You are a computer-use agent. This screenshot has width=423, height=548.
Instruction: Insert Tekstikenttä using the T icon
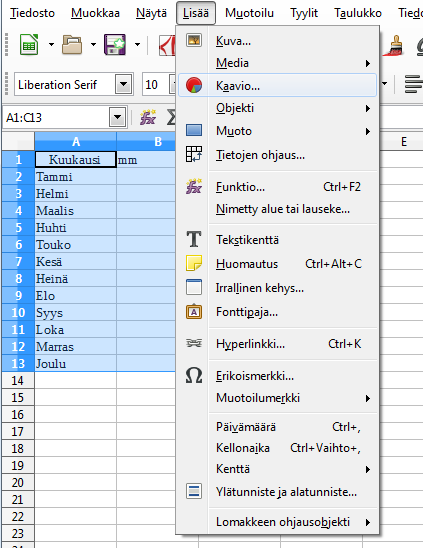tap(277, 240)
